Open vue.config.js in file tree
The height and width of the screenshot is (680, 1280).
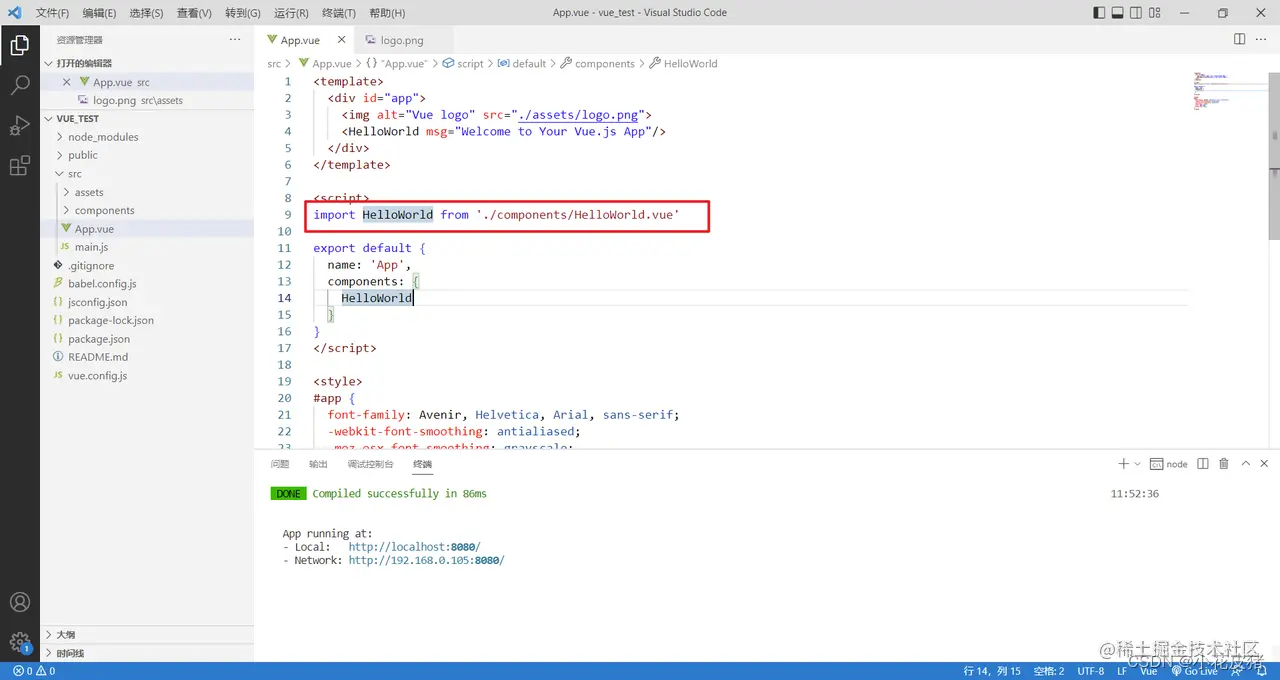[x=147, y=376]
